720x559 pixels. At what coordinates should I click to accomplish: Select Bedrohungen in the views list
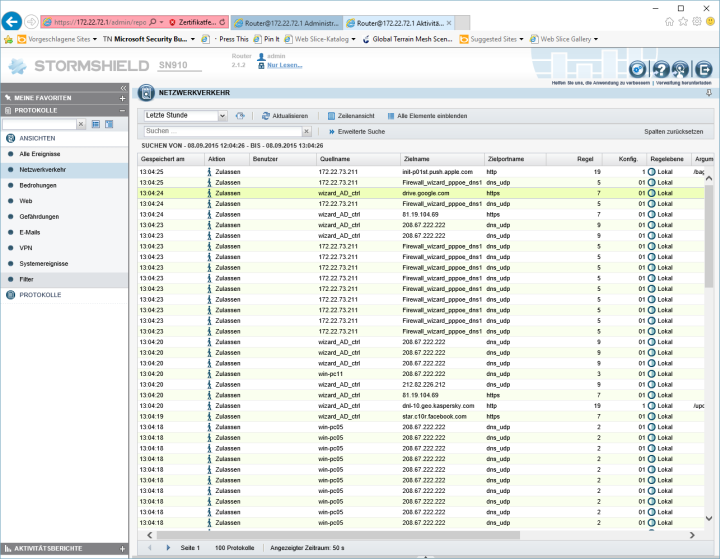38,185
